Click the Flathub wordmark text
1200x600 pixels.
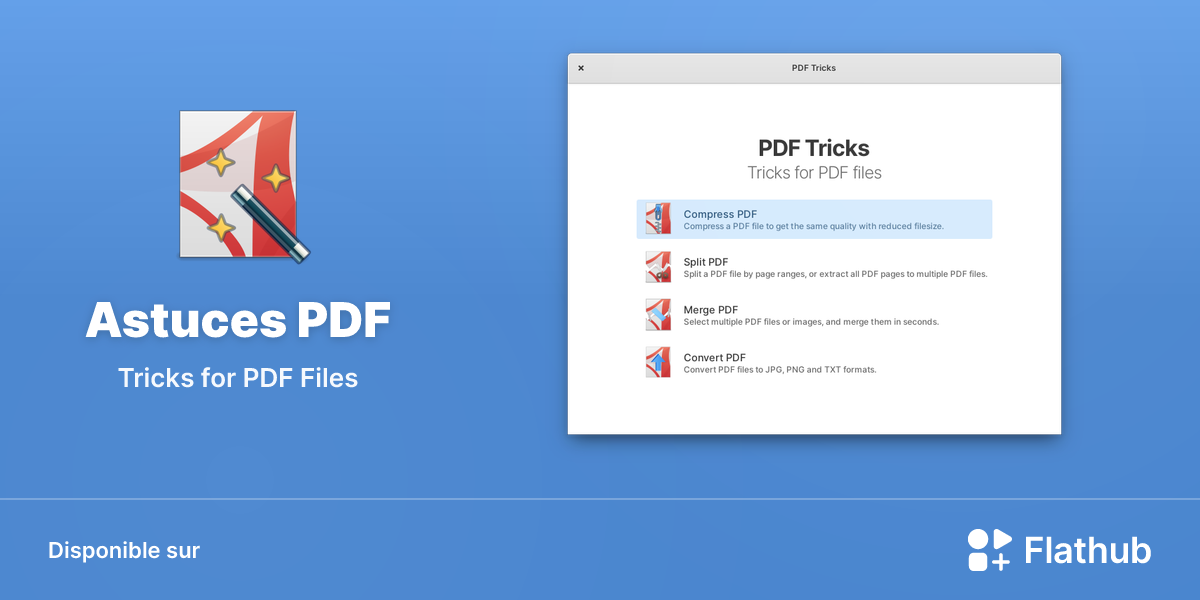pyautogui.click(x=1088, y=550)
